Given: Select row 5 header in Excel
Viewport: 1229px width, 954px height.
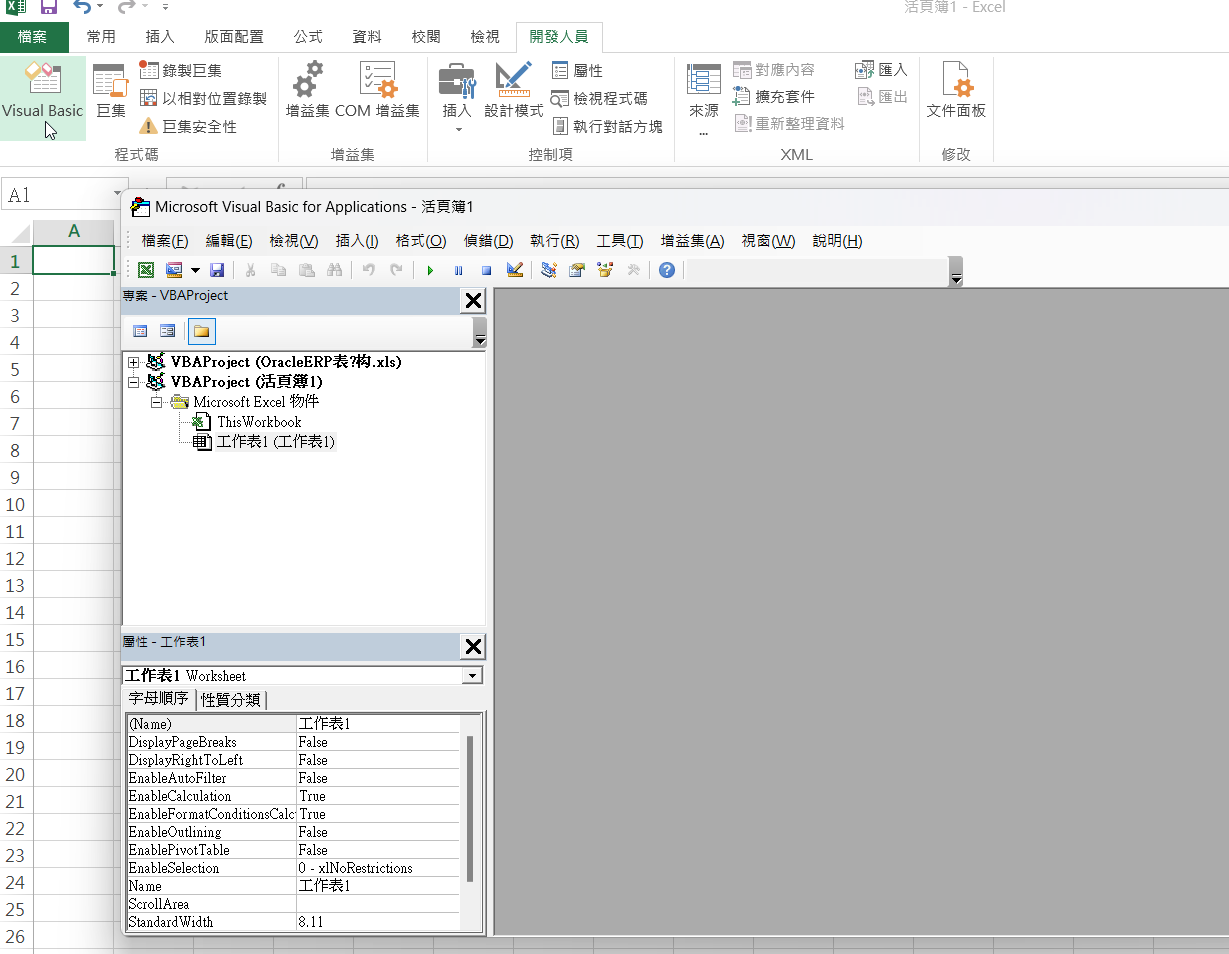Looking at the screenshot, I should 15,369.
